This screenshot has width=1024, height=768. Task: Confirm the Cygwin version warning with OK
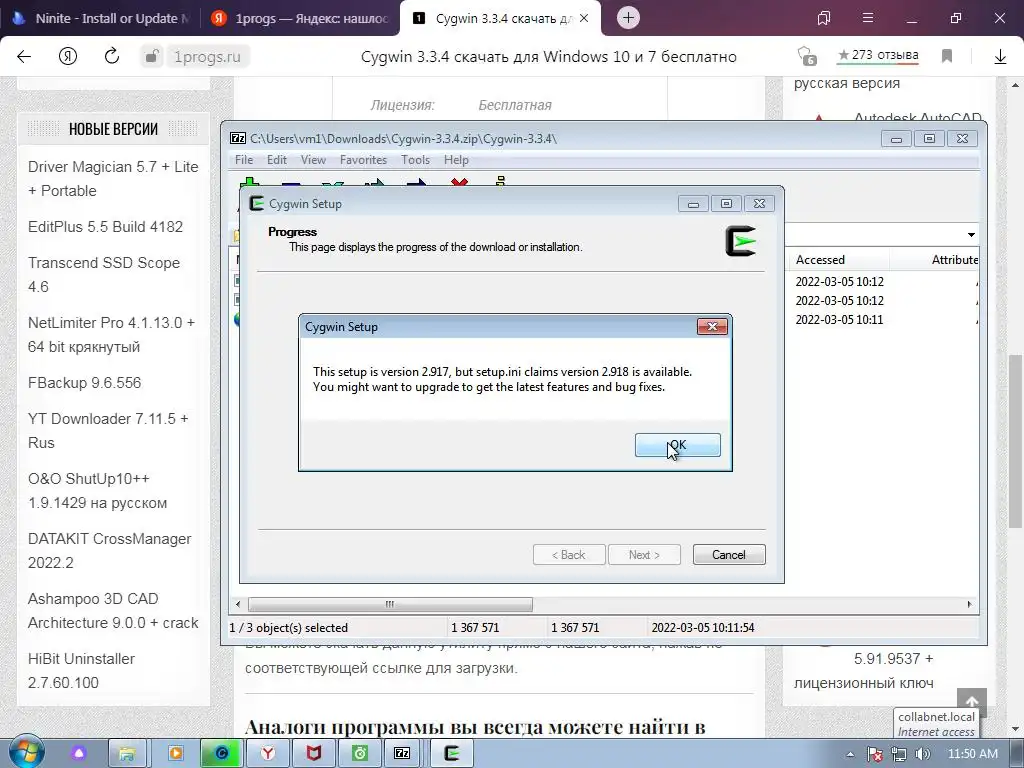677,445
